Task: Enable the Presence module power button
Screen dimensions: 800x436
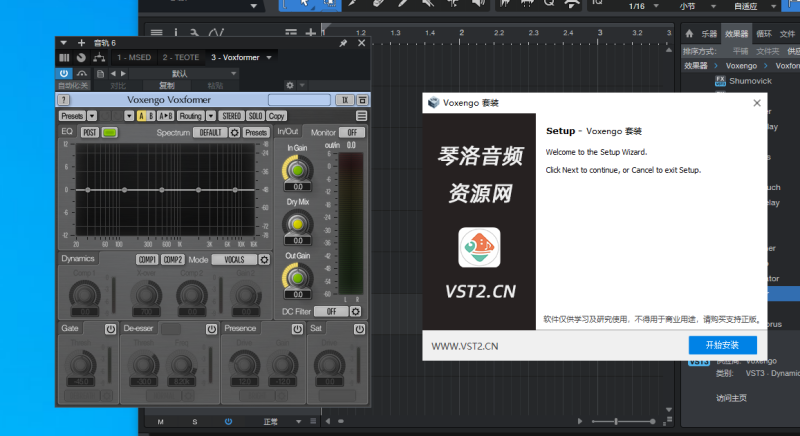Action: tap(297, 329)
